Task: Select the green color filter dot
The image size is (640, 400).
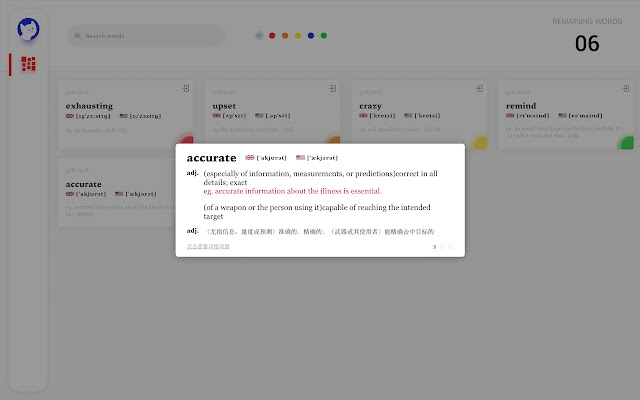Action: point(324,36)
